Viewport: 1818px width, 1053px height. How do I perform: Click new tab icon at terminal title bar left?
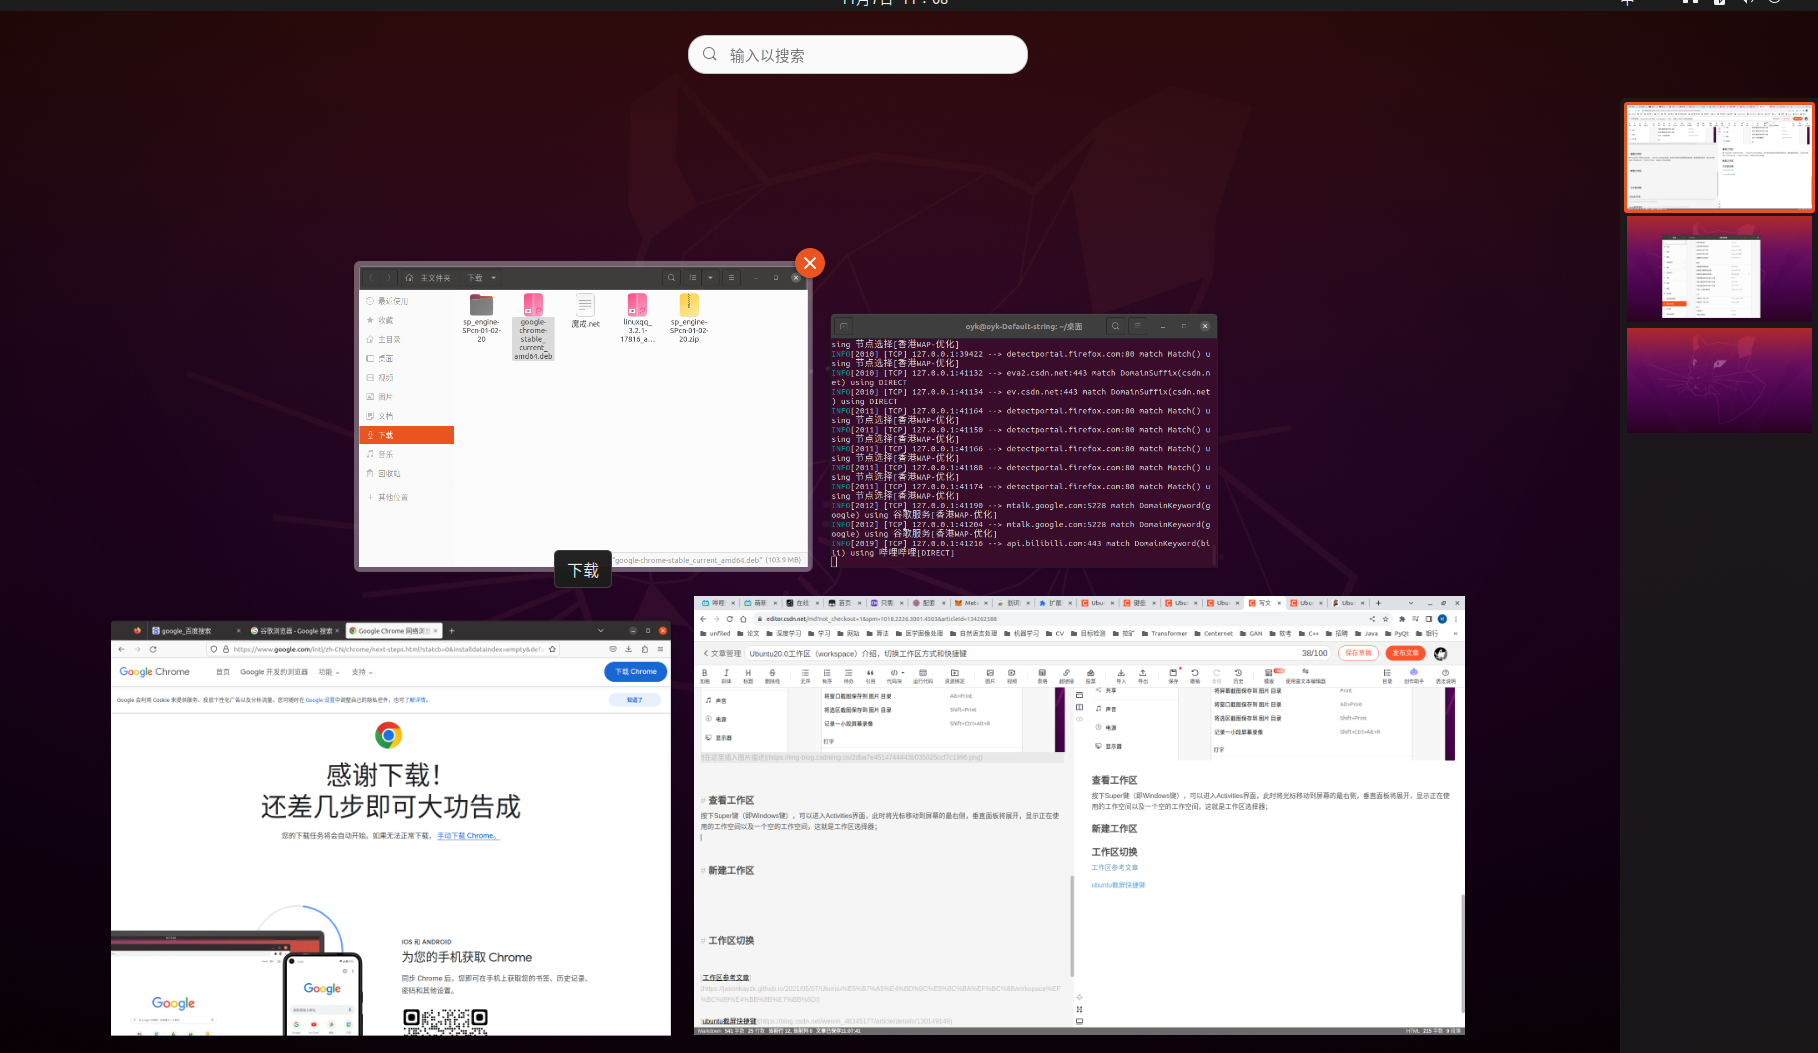pyautogui.click(x=843, y=326)
